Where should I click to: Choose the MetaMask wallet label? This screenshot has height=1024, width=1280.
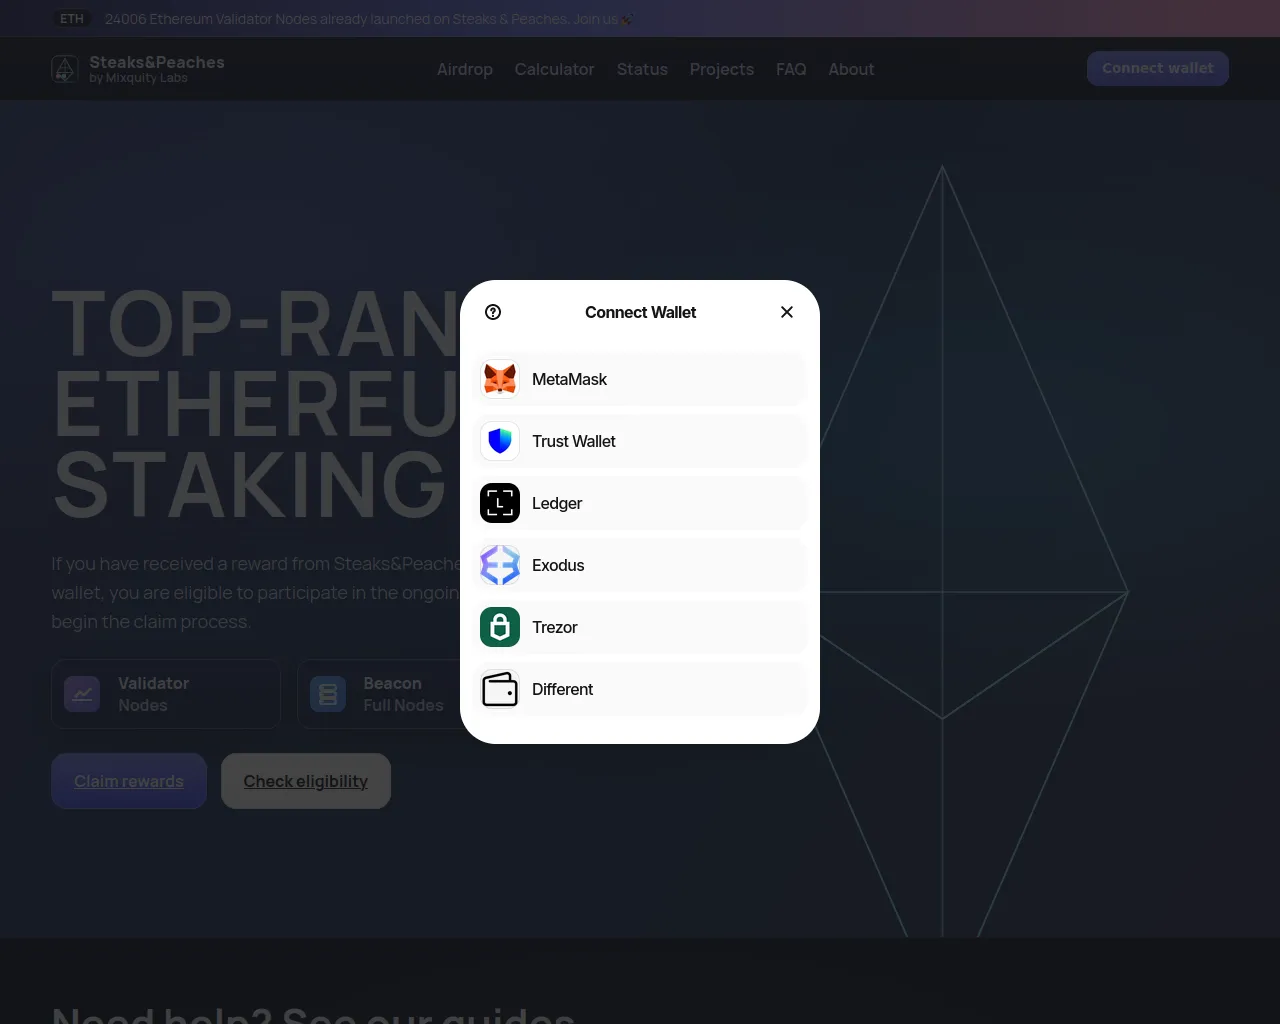(x=569, y=380)
